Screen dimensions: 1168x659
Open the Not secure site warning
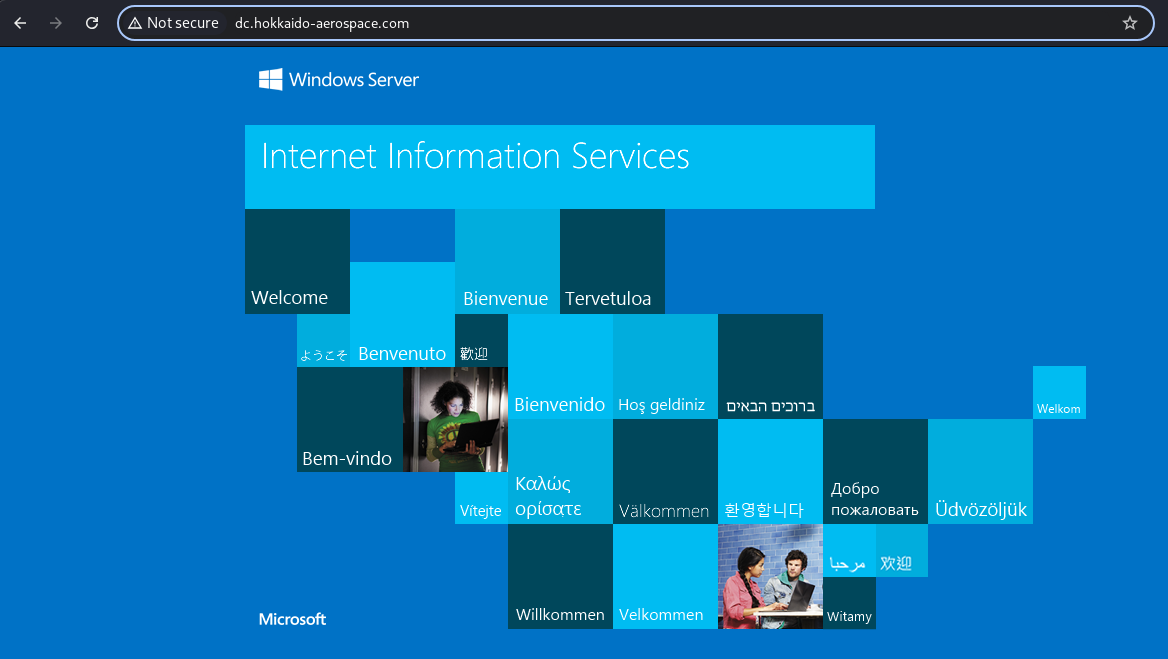[174, 23]
